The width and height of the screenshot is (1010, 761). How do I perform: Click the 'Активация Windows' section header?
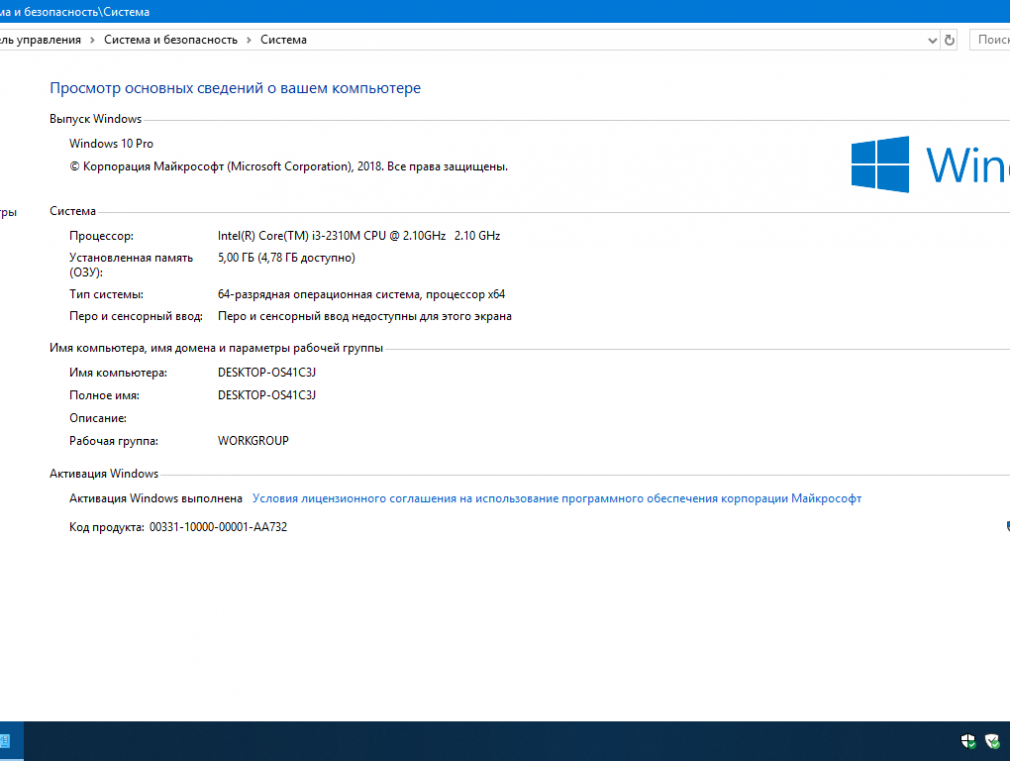point(104,474)
